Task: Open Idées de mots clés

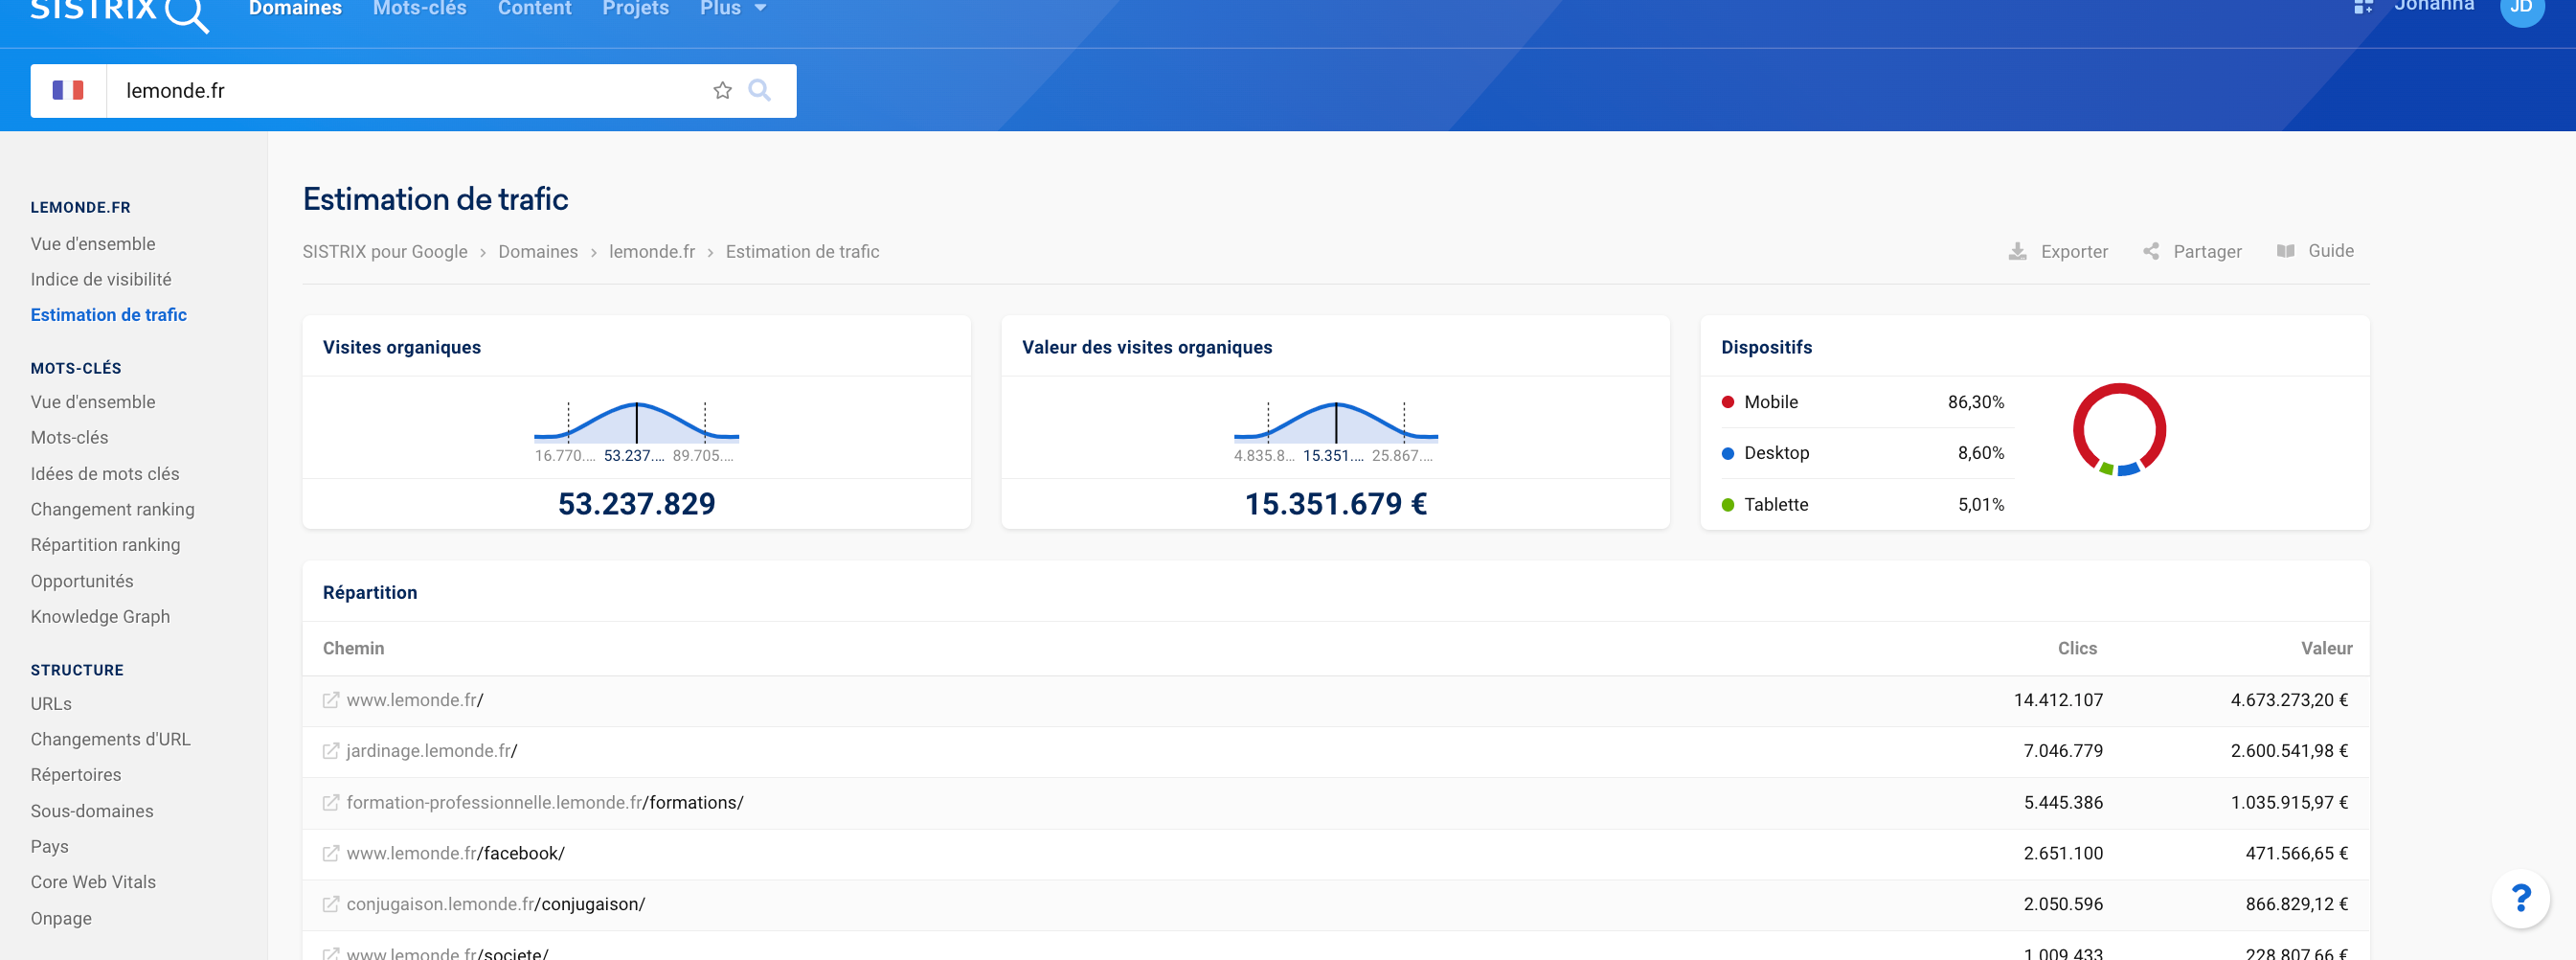Action: tap(105, 474)
